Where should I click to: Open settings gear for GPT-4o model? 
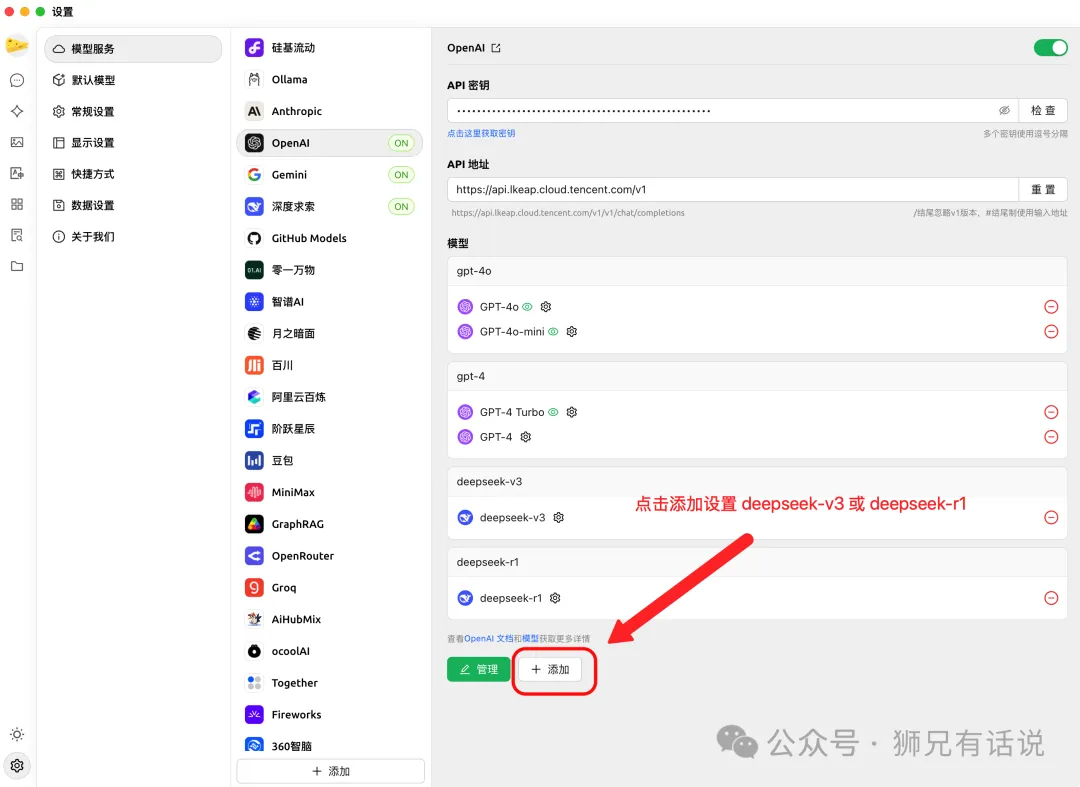tap(546, 307)
